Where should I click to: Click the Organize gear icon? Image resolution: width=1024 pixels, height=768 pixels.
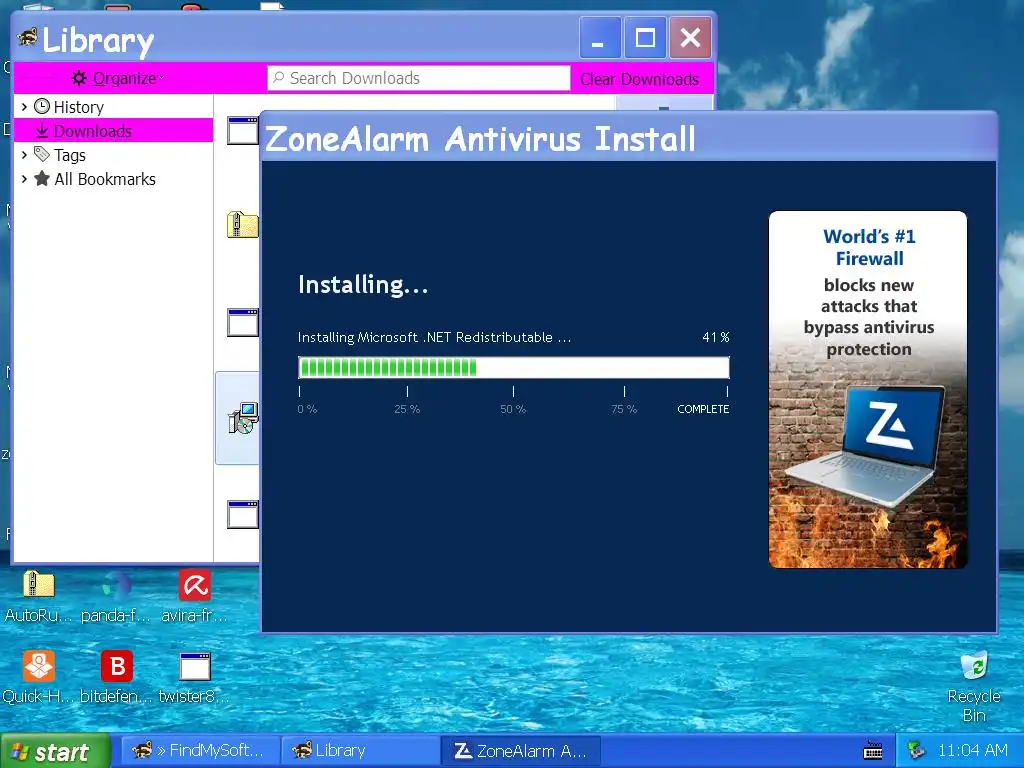[x=79, y=78]
